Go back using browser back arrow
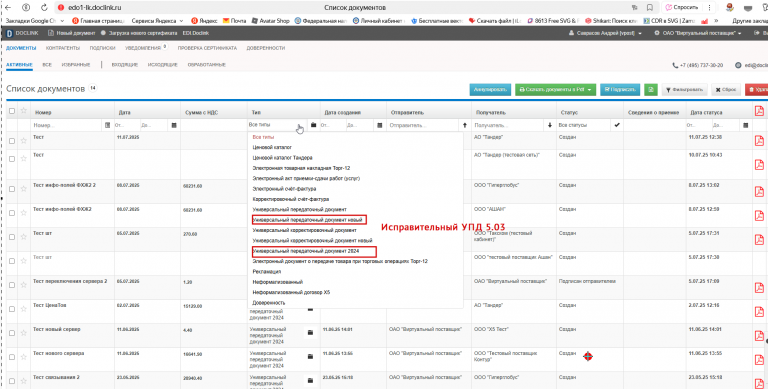The width and height of the screenshot is (768, 389). click(x=8, y=7)
